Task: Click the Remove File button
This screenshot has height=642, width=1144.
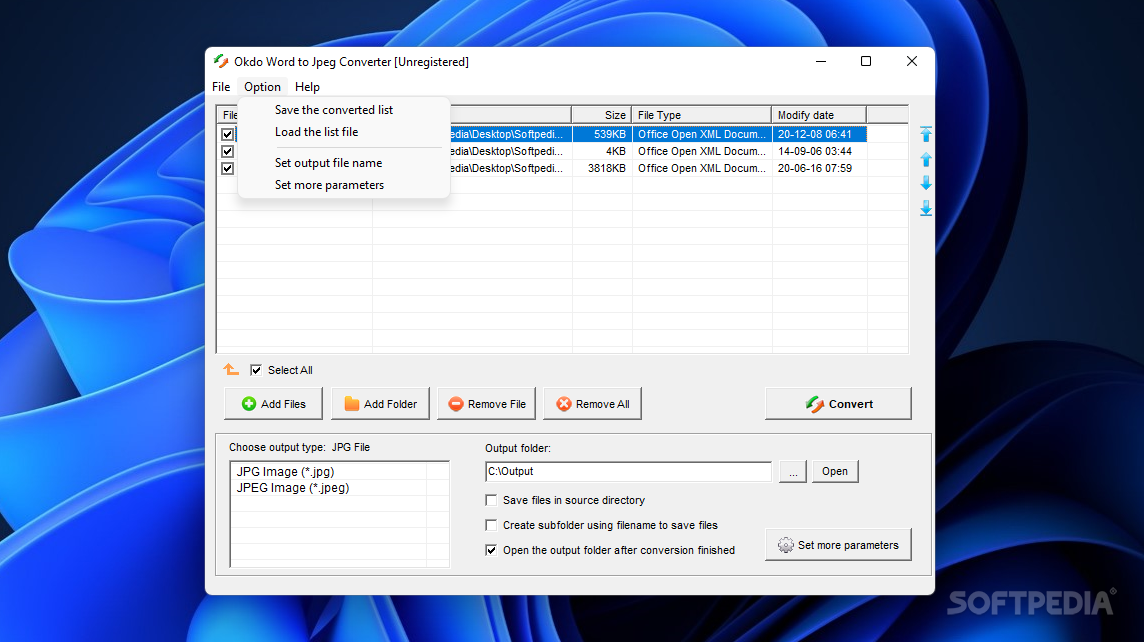Action: pos(487,403)
